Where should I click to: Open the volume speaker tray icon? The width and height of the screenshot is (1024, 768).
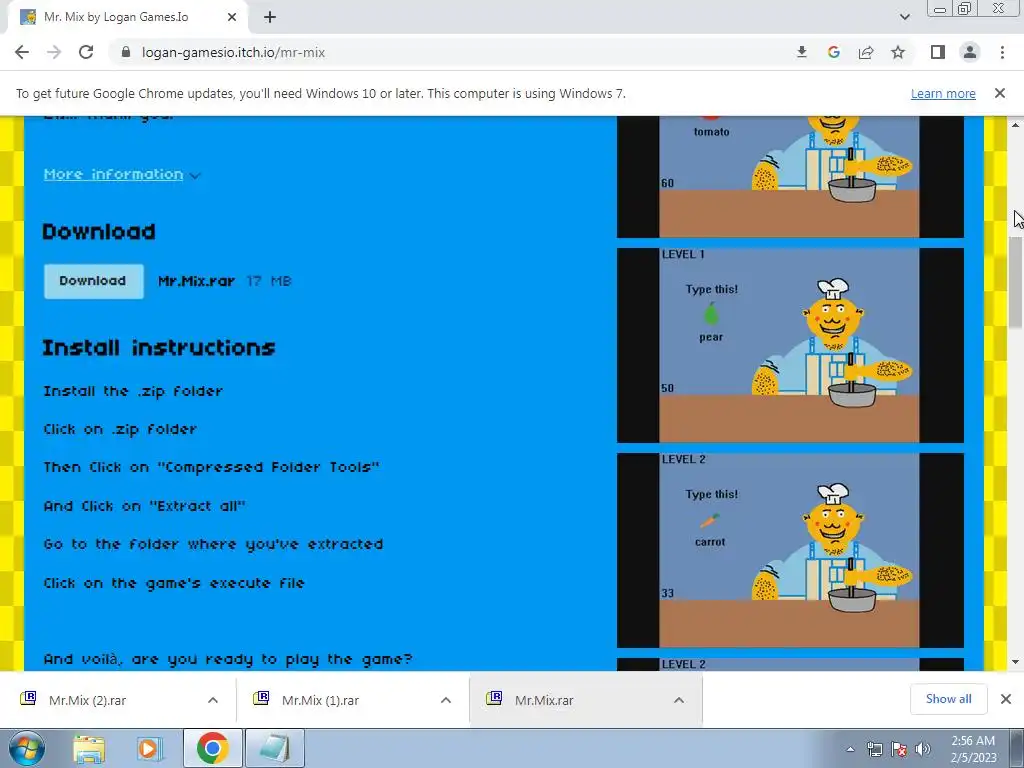pyautogui.click(x=923, y=749)
